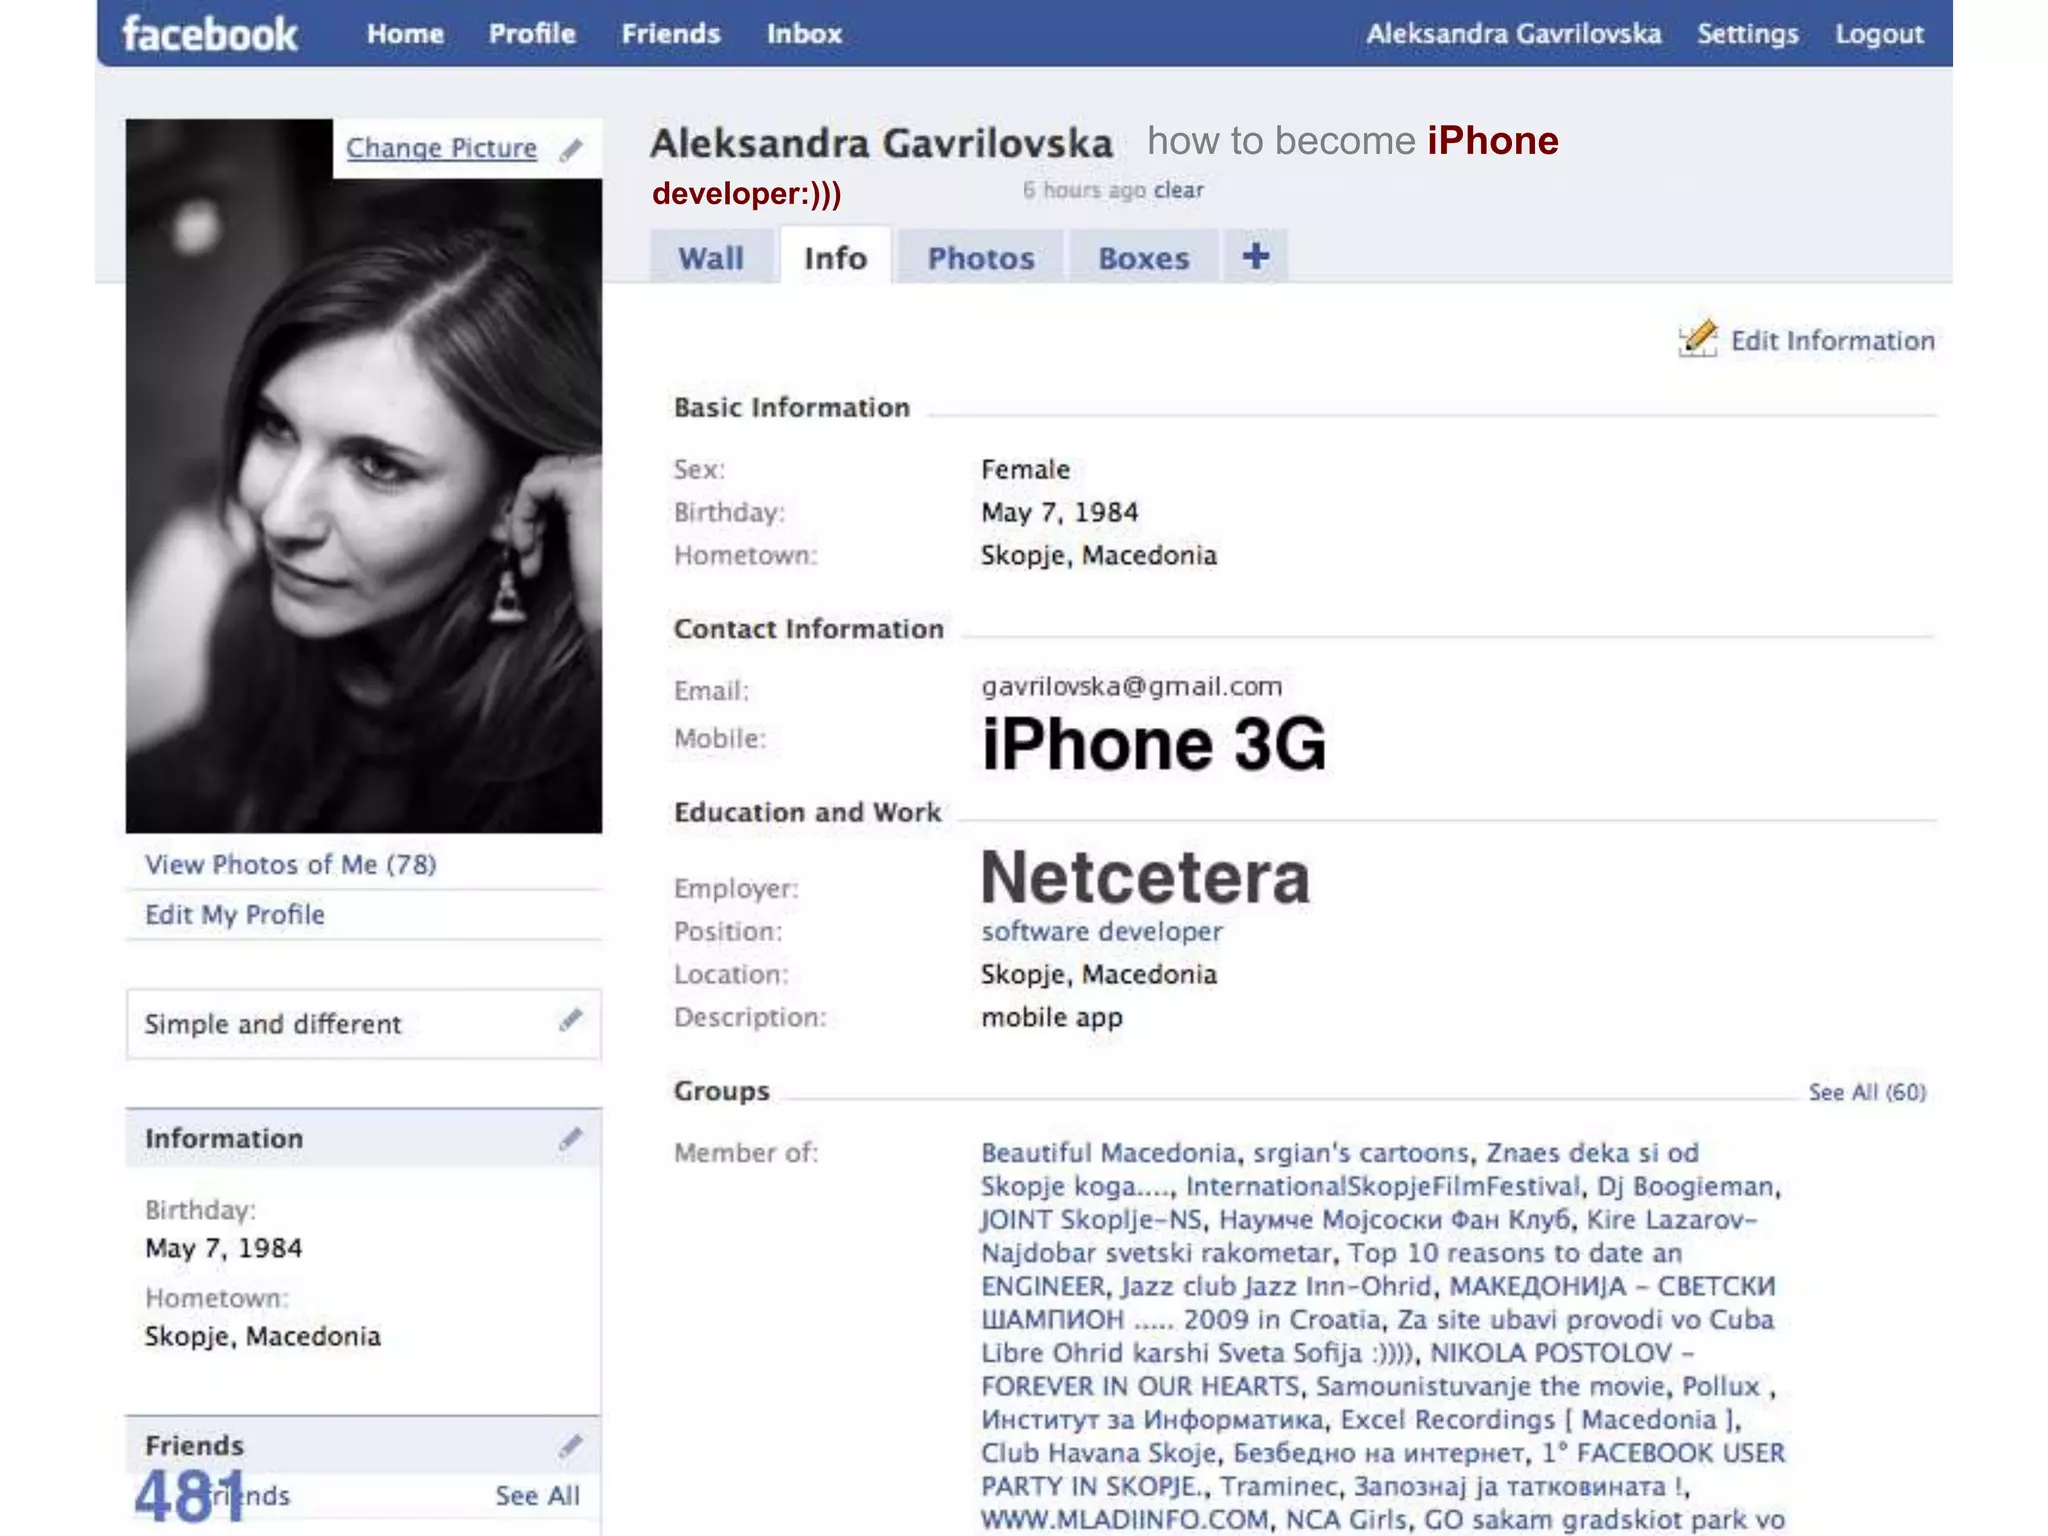Open the Dj Boogieman group
The image size is (2048, 1536).
[x=1685, y=1186]
